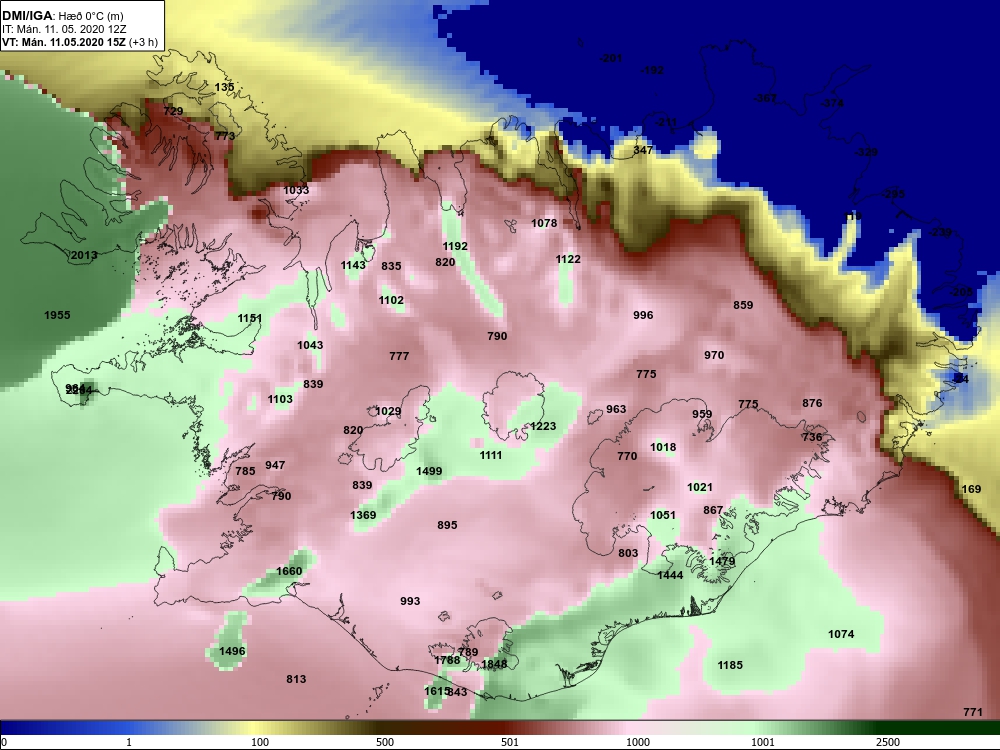The height and width of the screenshot is (750, 1000).
Task: Click the 1223 value inside the glacier outline
Action: tap(543, 426)
